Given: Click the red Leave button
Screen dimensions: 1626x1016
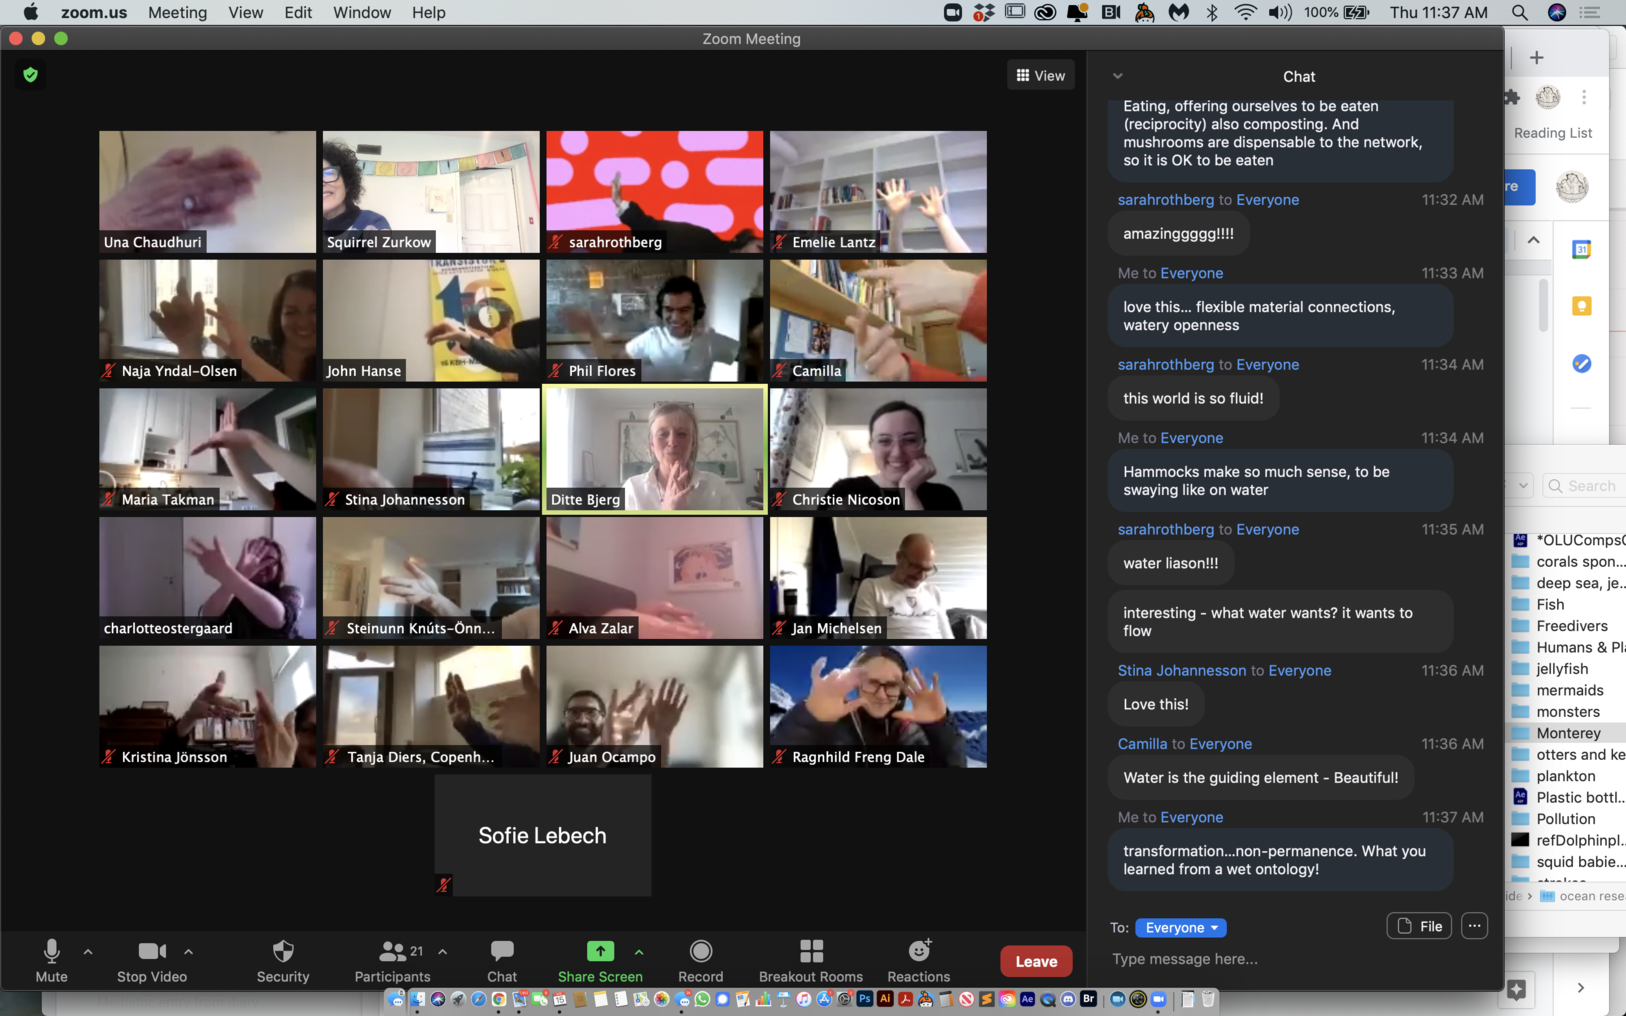Looking at the screenshot, I should pos(1036,961).
